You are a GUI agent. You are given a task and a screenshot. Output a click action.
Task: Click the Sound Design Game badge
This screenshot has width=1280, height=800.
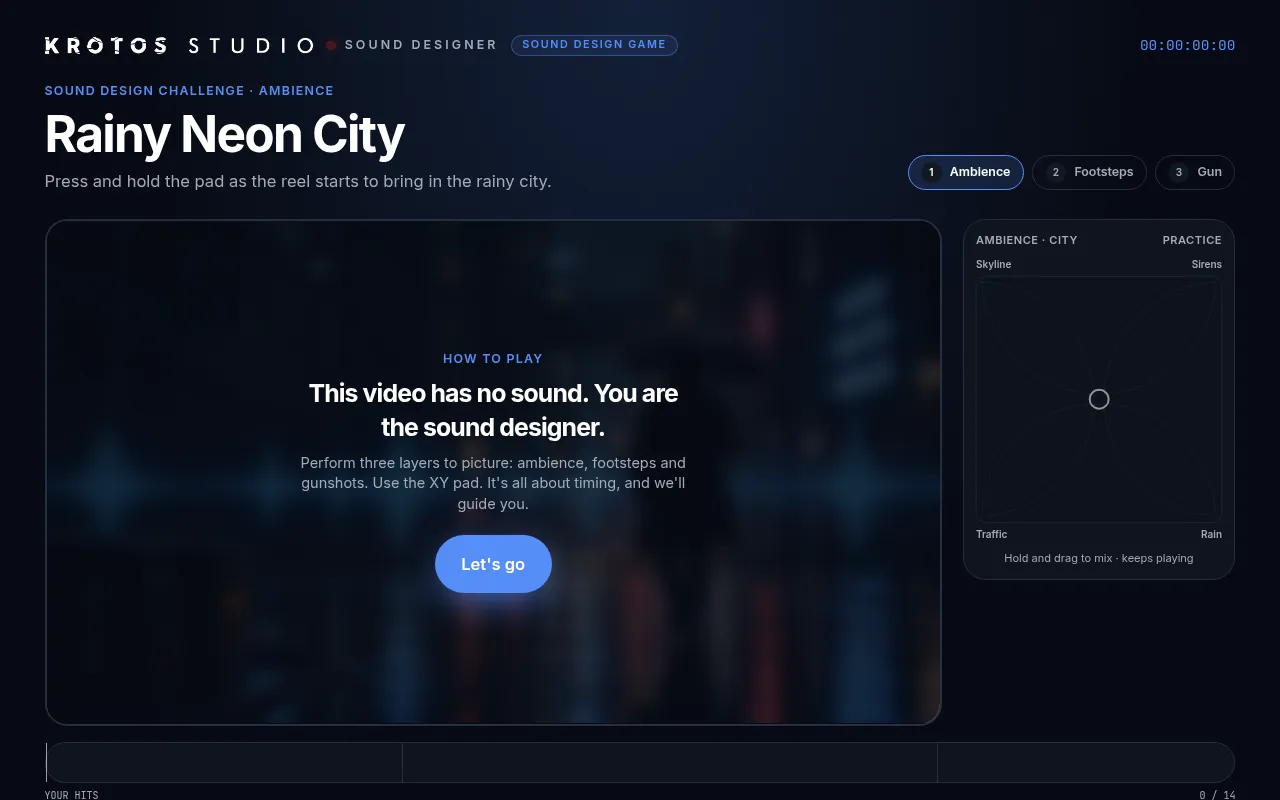[x=594, y=45]
